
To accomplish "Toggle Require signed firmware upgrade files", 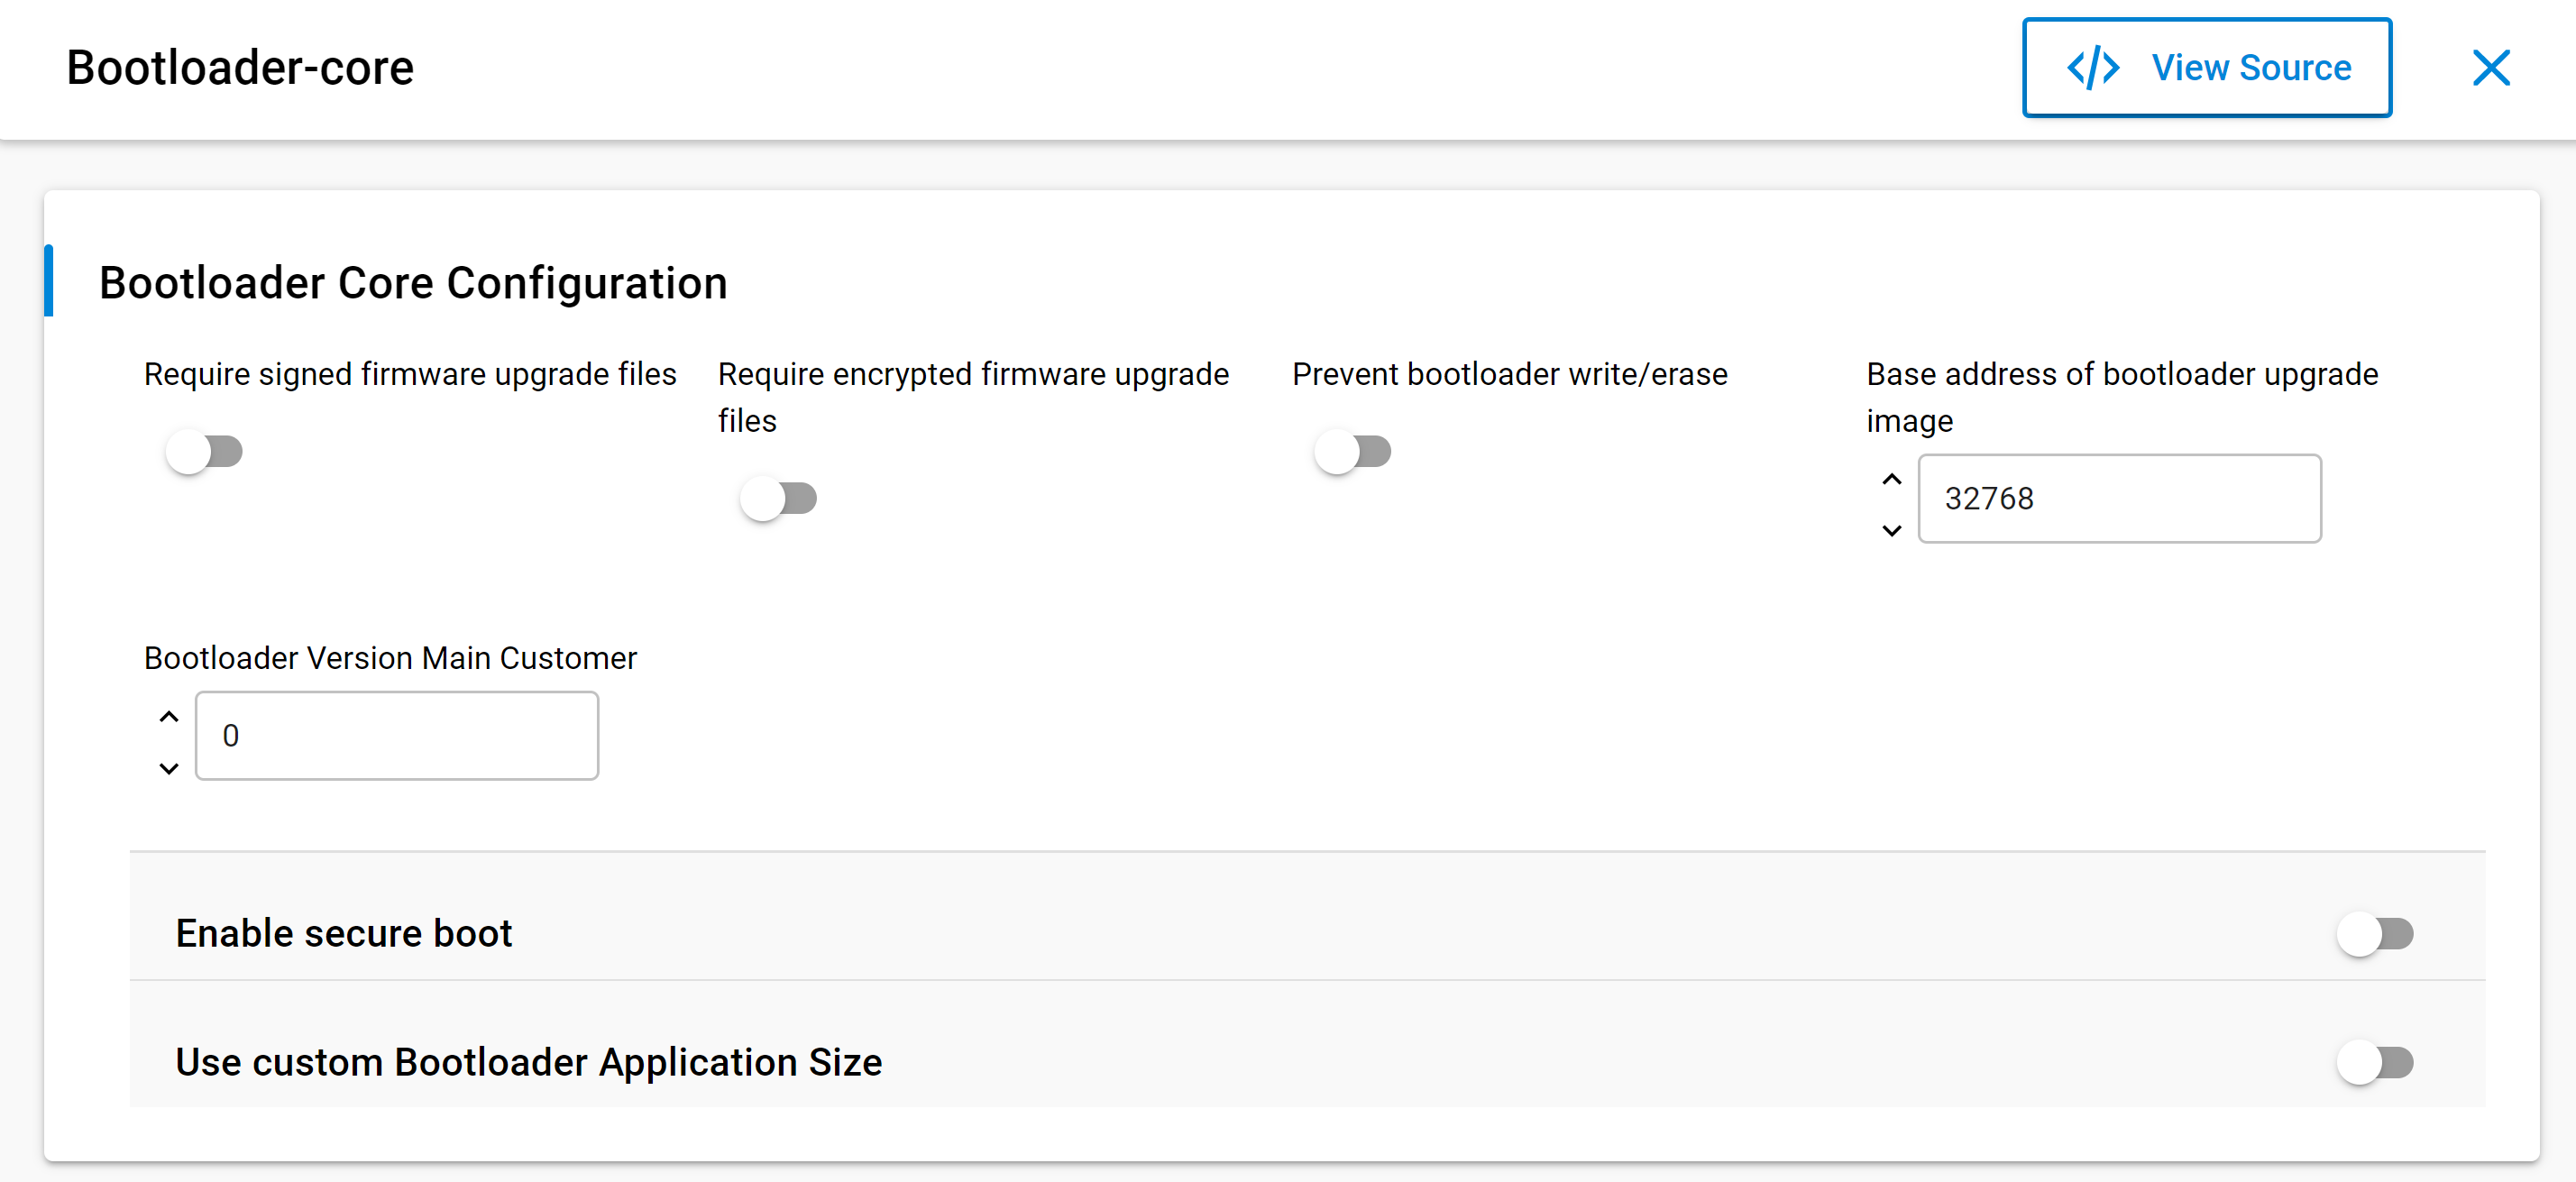I will pos(204,452).
